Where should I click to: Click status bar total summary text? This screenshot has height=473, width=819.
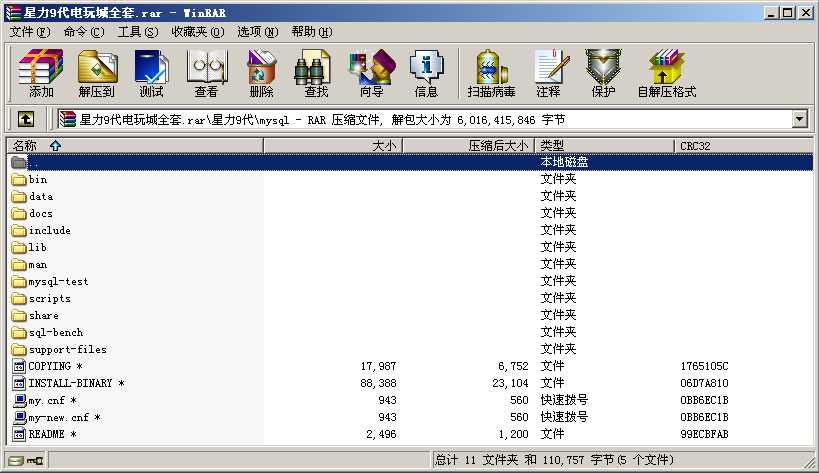(554, 460)
